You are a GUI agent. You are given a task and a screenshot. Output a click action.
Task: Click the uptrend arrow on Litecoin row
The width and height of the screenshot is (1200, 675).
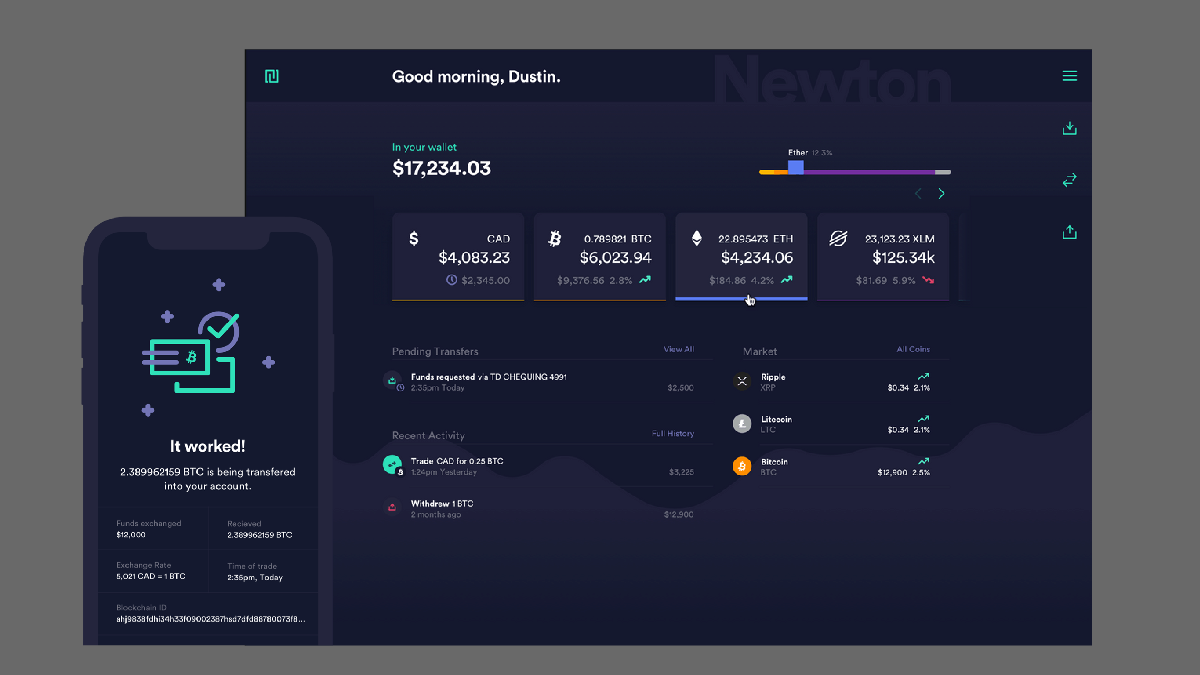923,418
